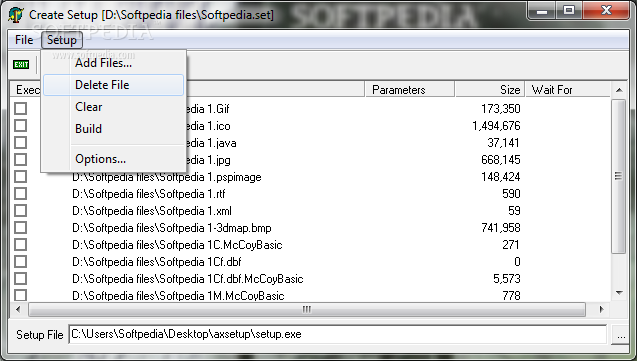Check the Exec box for Softpedia 1.ico
637x361 pixels.
point(20,125)
